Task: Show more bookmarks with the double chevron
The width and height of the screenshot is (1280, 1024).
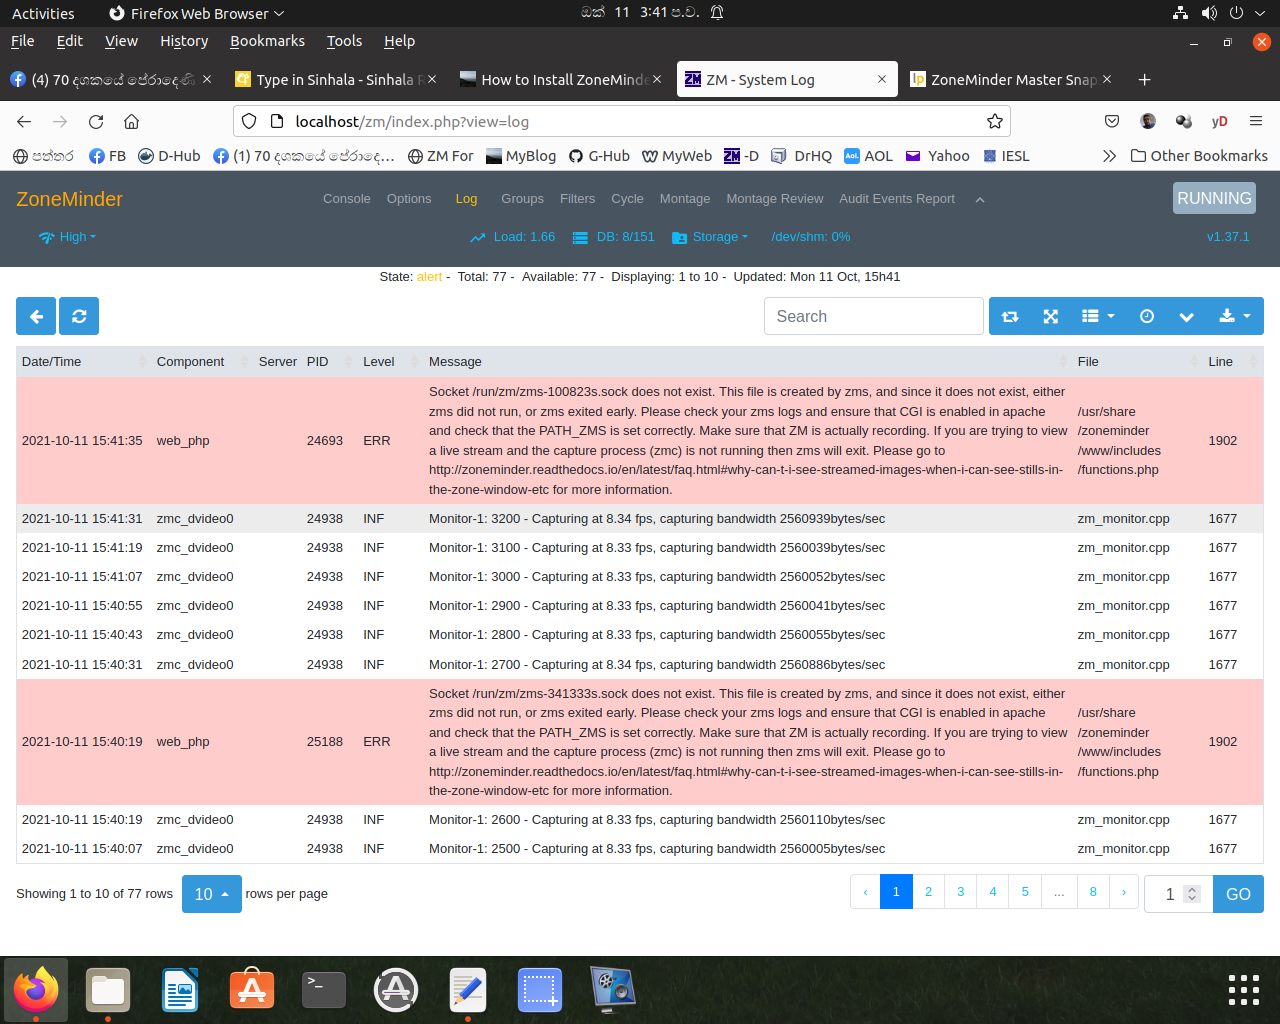Action: tap(1109, 156)
